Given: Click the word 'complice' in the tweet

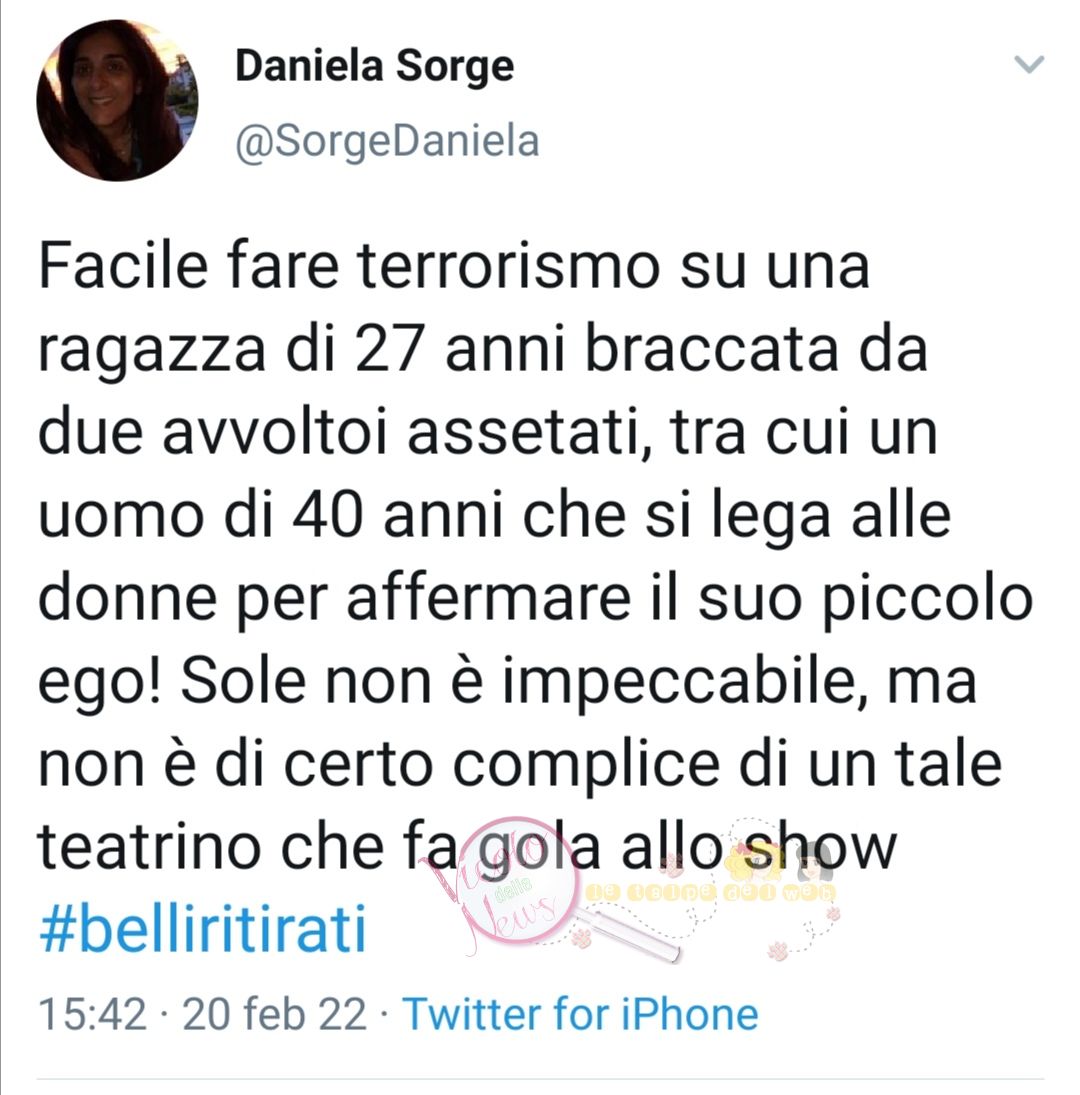Looking at the screenshot, I should (586, 765).
